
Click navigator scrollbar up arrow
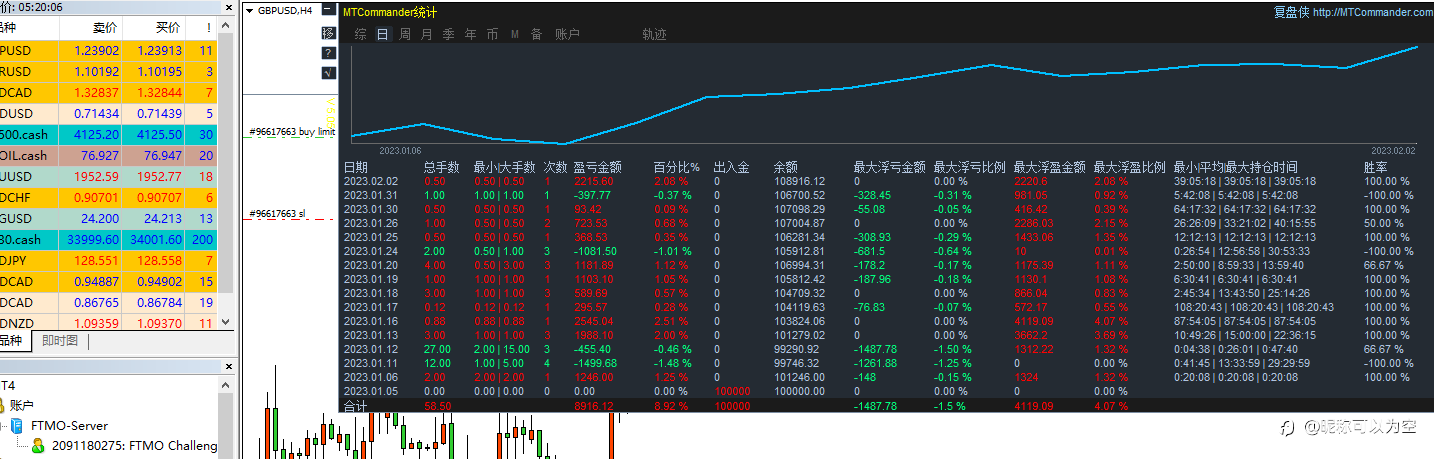224,386
